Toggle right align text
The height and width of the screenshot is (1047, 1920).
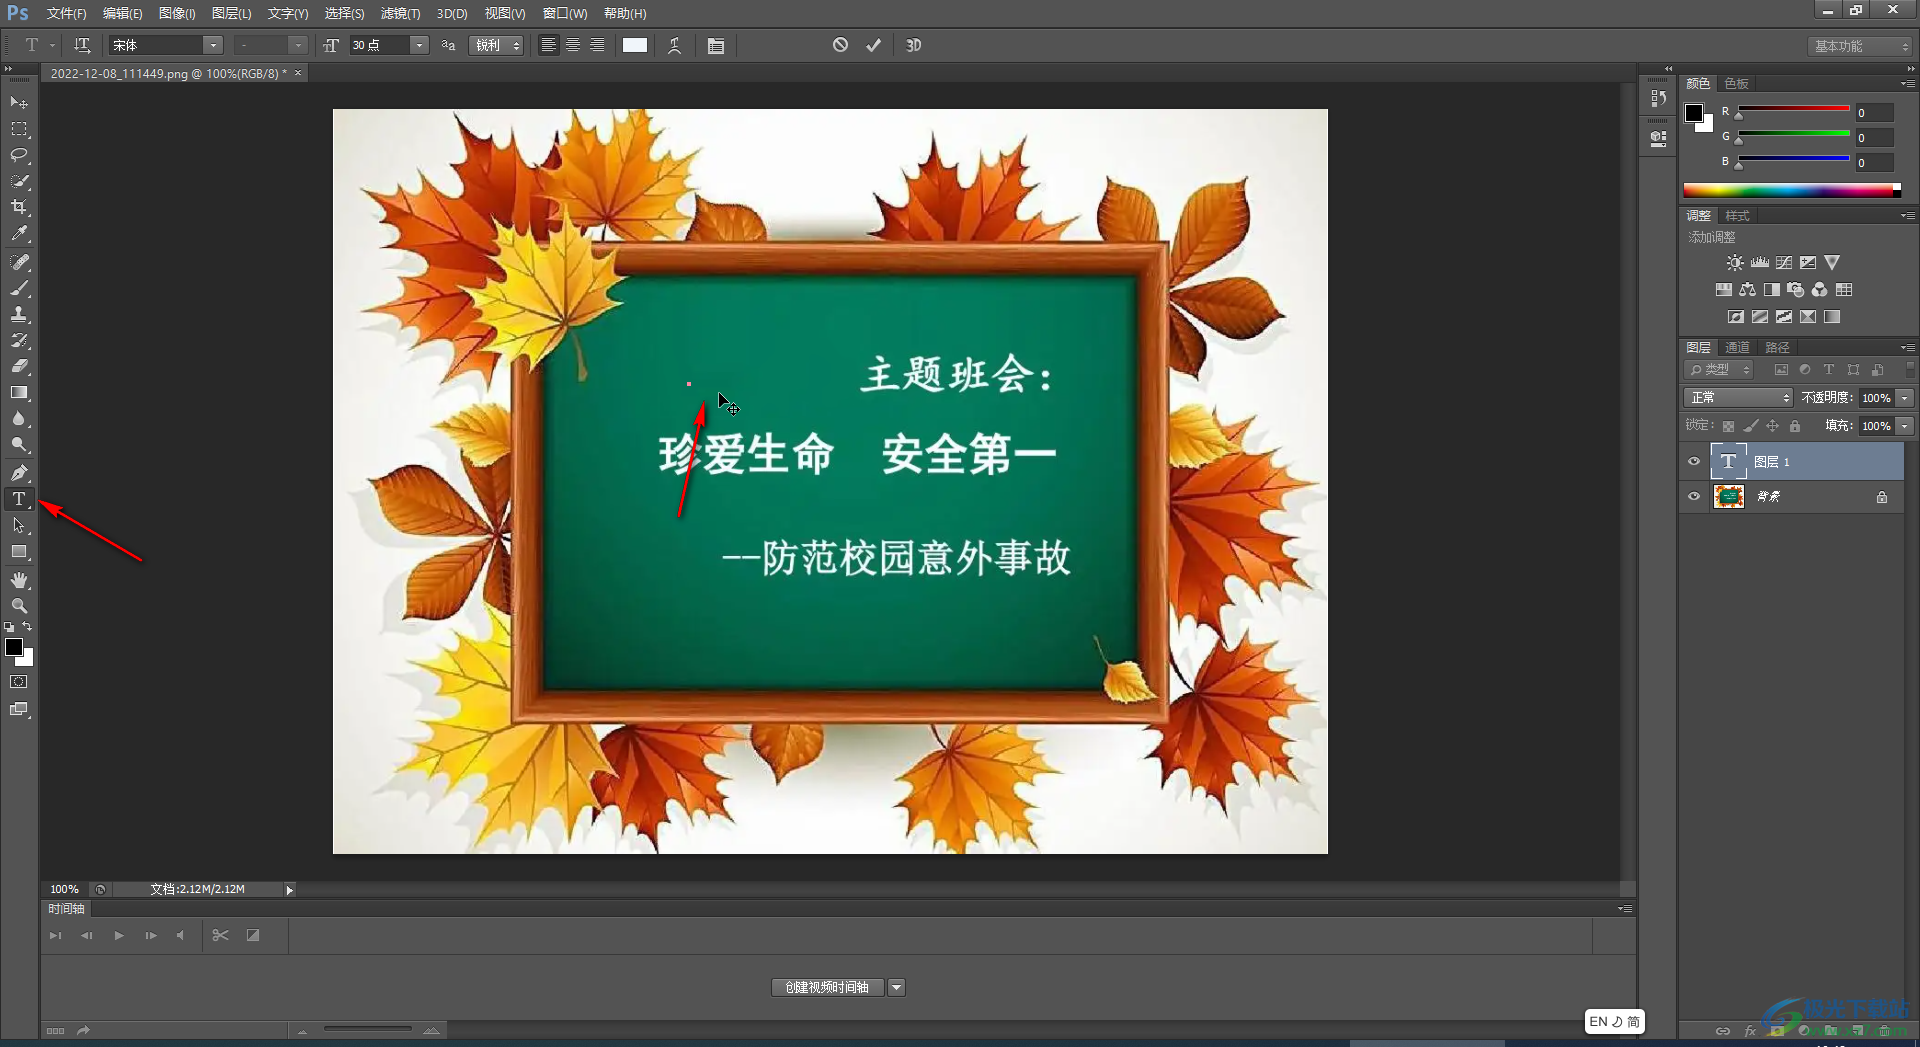point(597,45)
